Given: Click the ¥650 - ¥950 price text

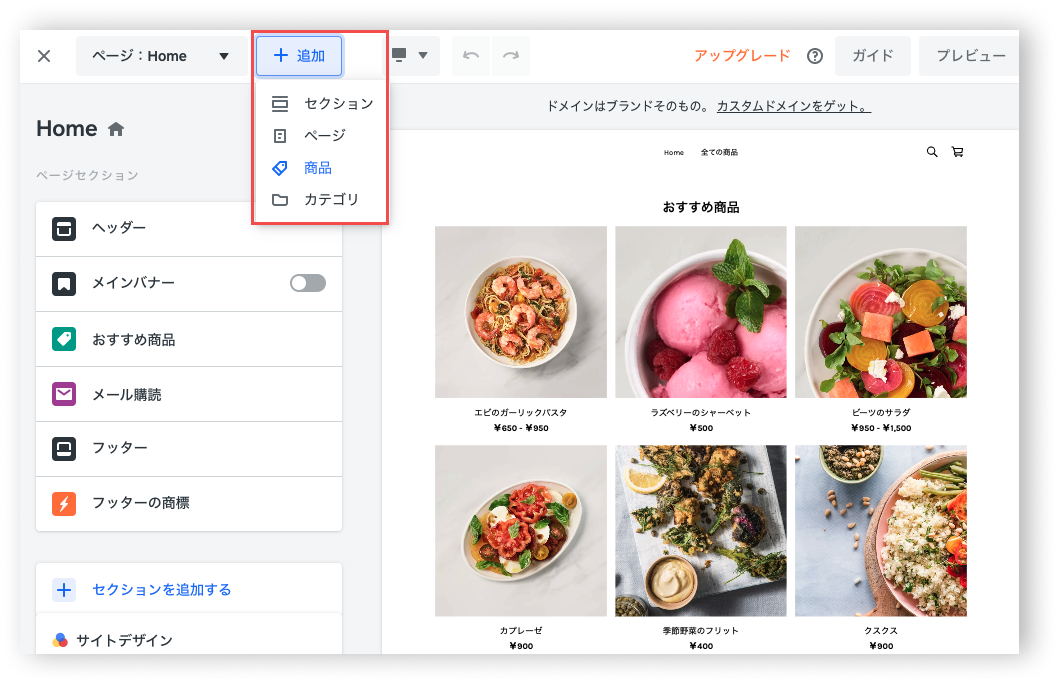Looking at the screenshot, I should [521, 428].
